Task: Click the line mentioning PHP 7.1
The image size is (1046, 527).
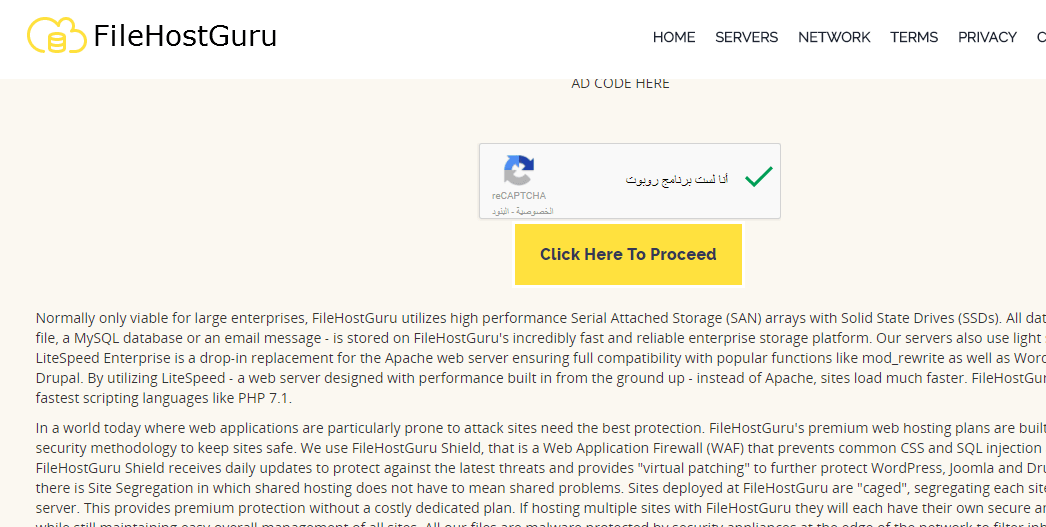Action: pos(163,400)
